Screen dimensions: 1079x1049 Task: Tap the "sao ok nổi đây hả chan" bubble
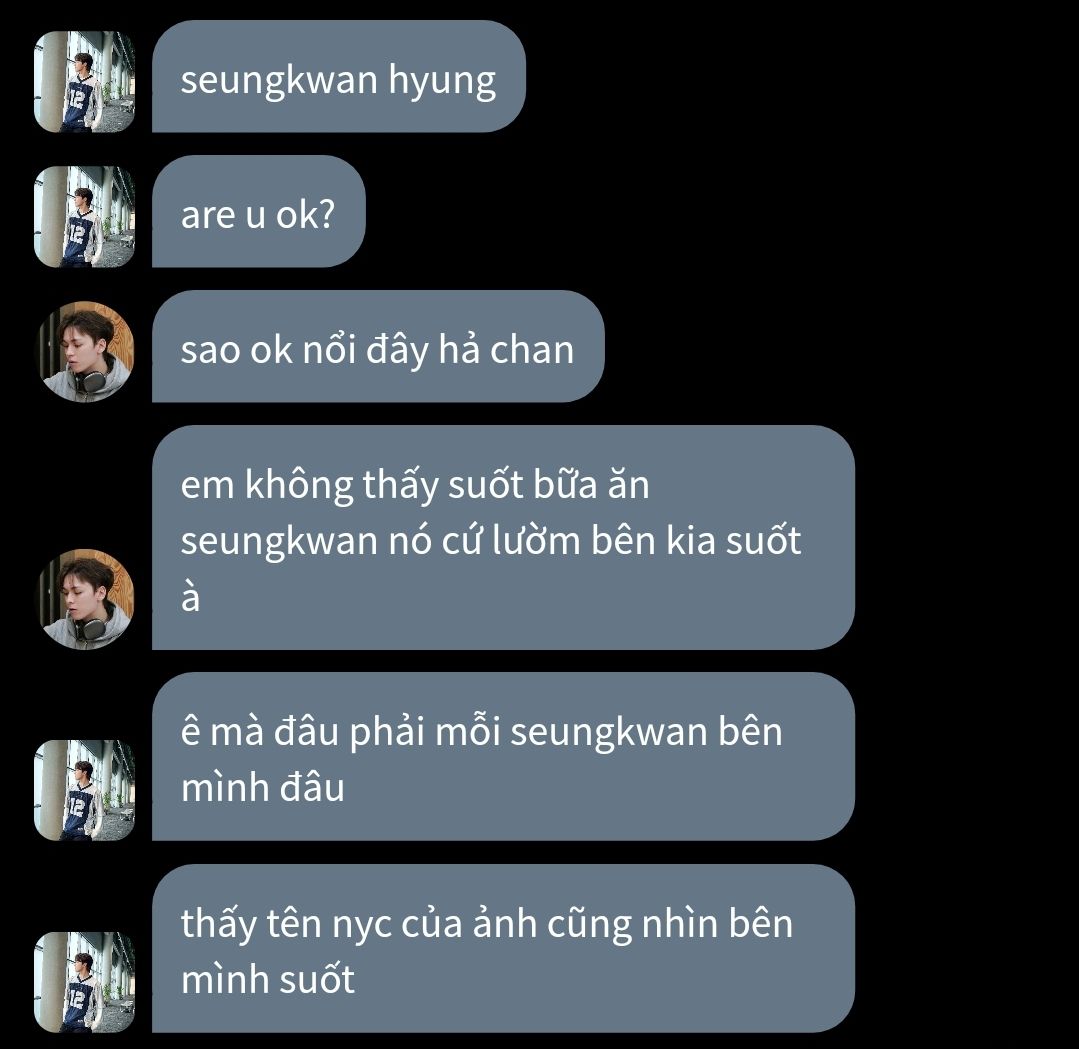point(378,346)
